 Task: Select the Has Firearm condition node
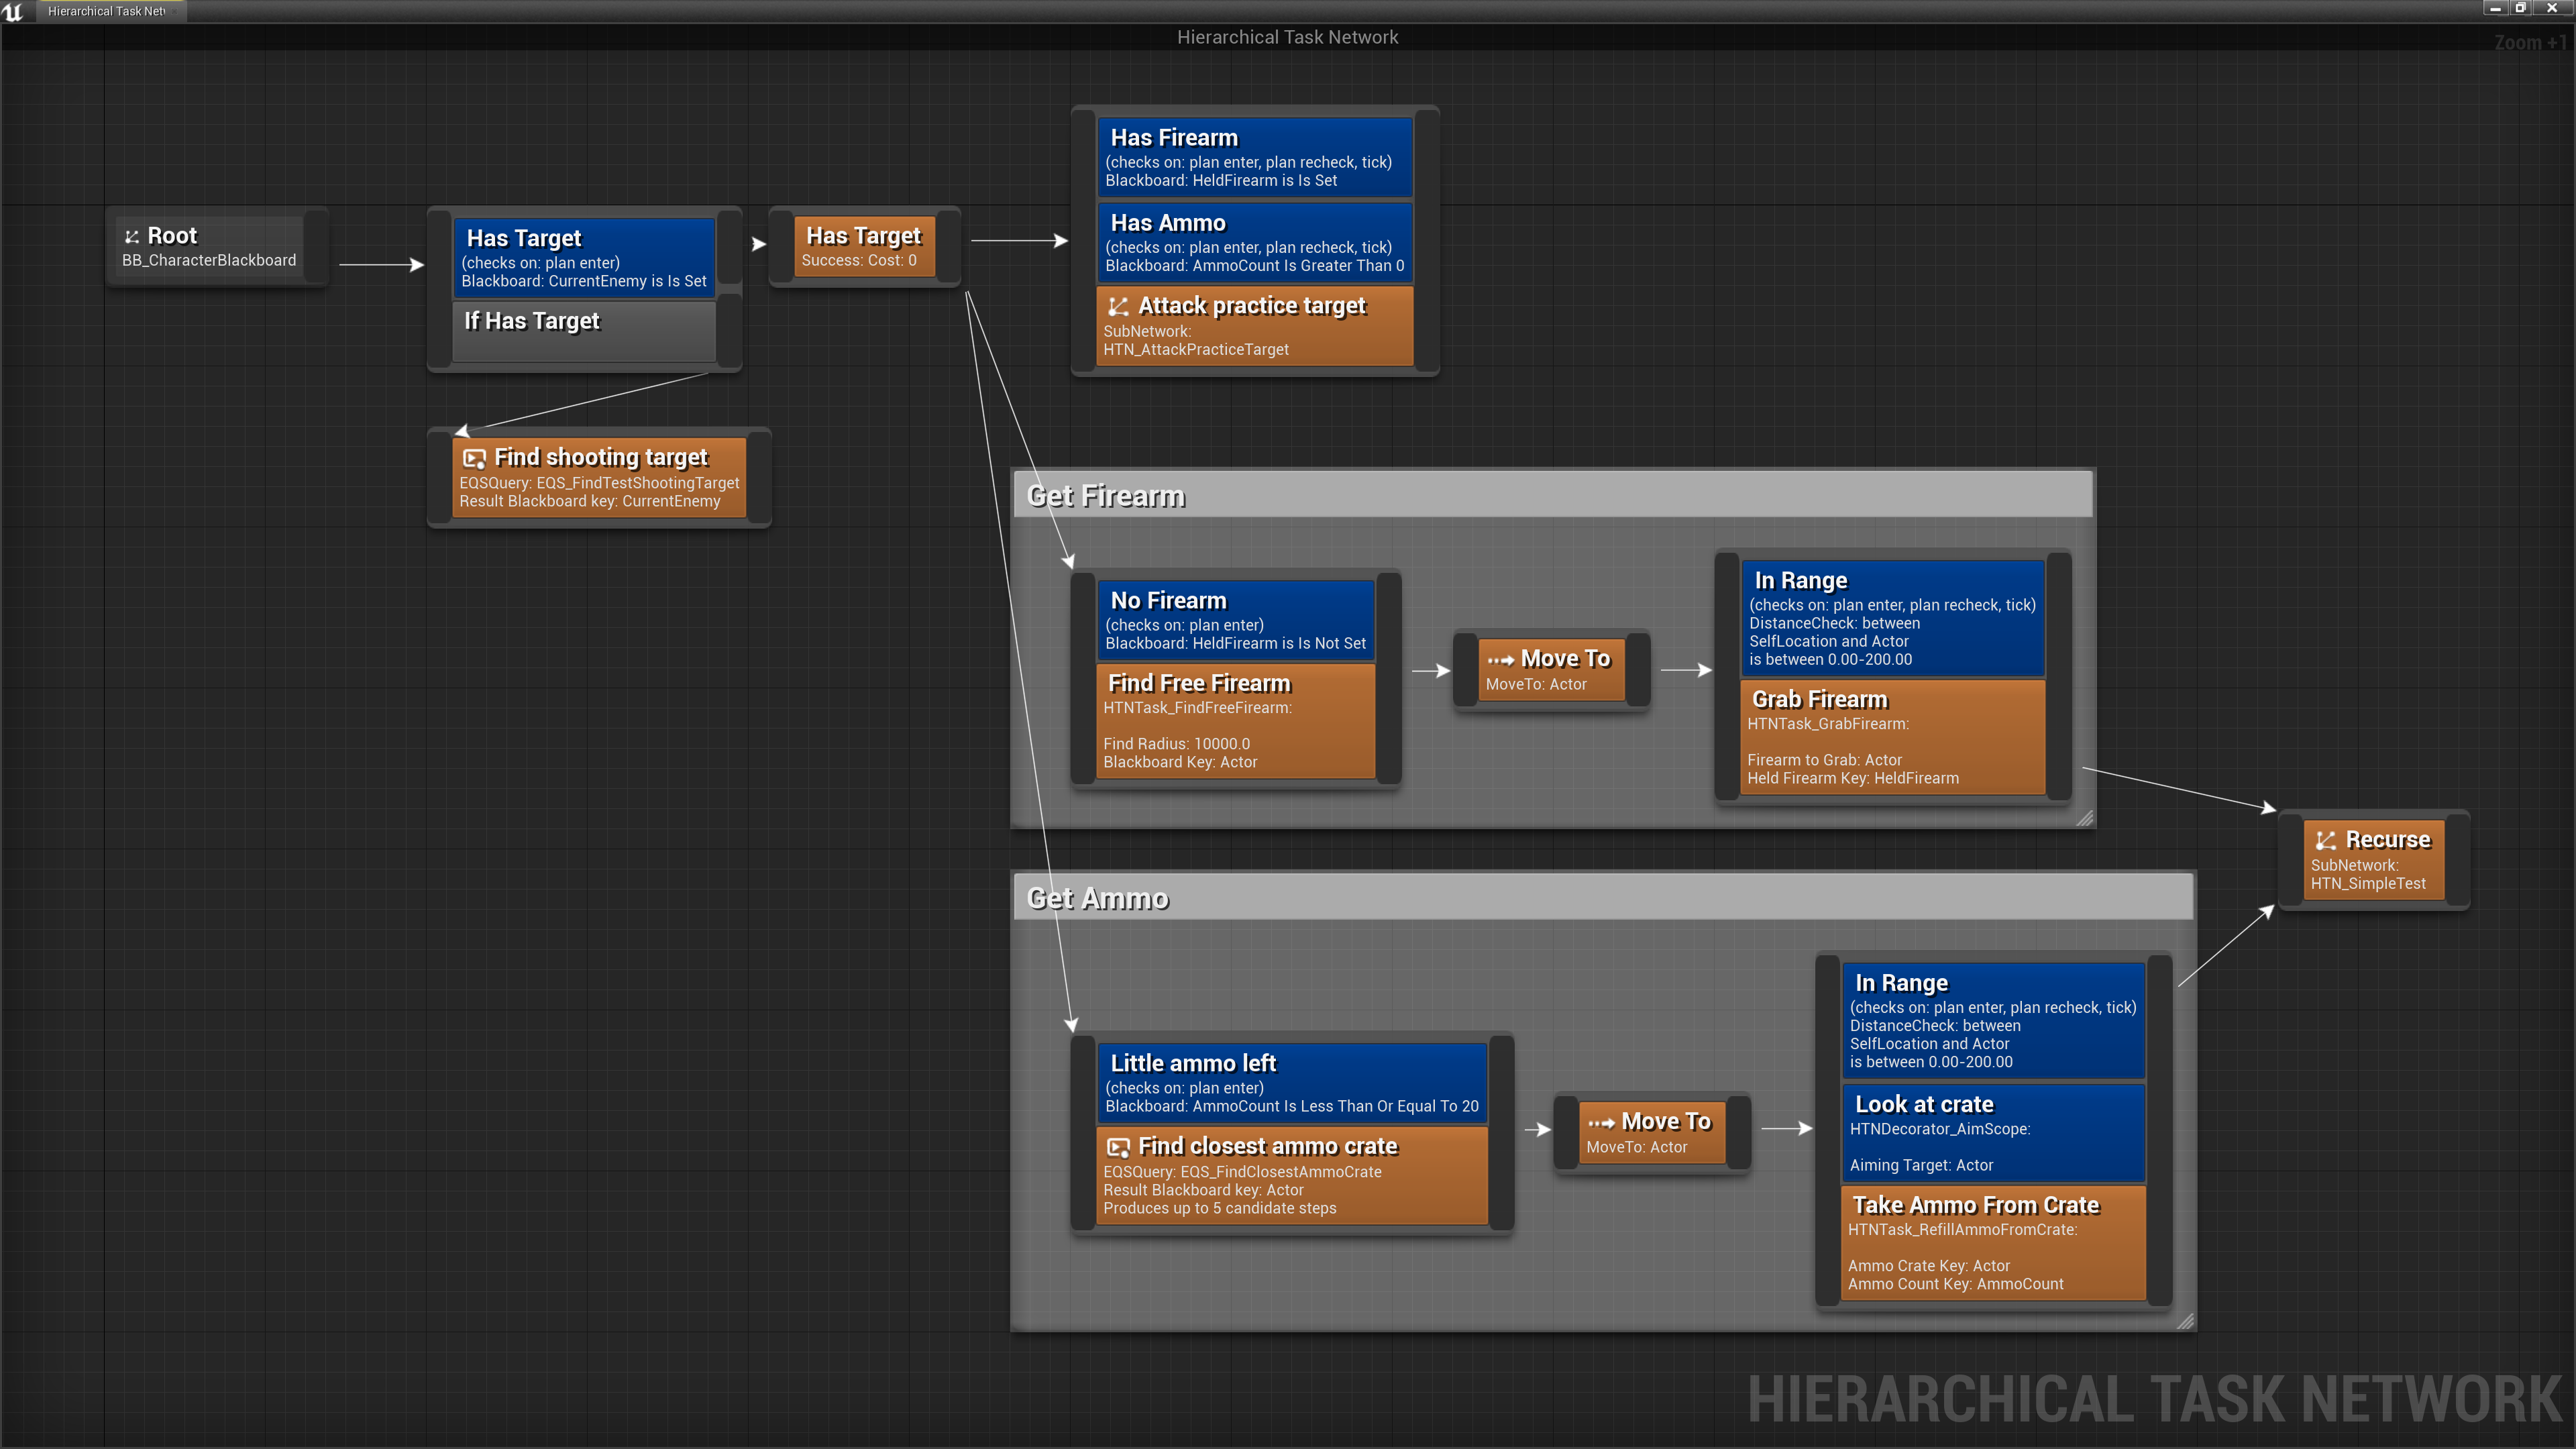point(1254,157)
